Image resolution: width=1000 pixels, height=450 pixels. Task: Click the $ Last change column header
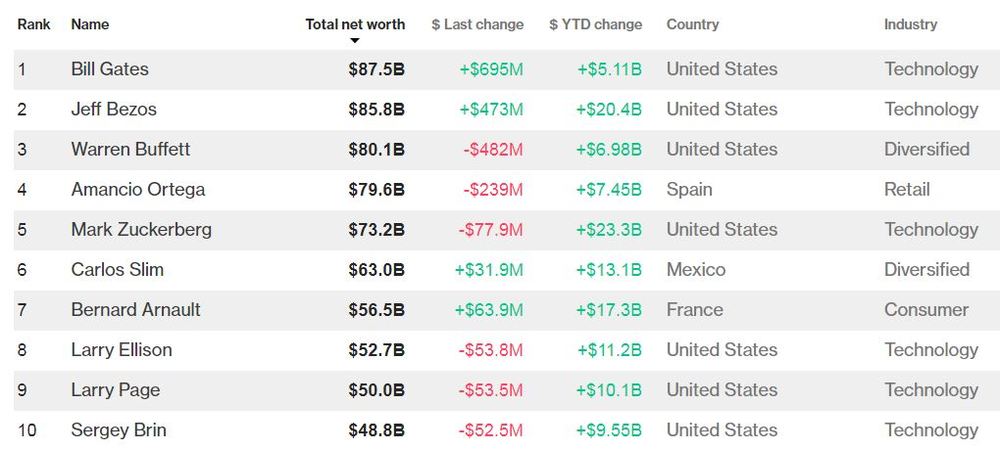click(477, 24)
